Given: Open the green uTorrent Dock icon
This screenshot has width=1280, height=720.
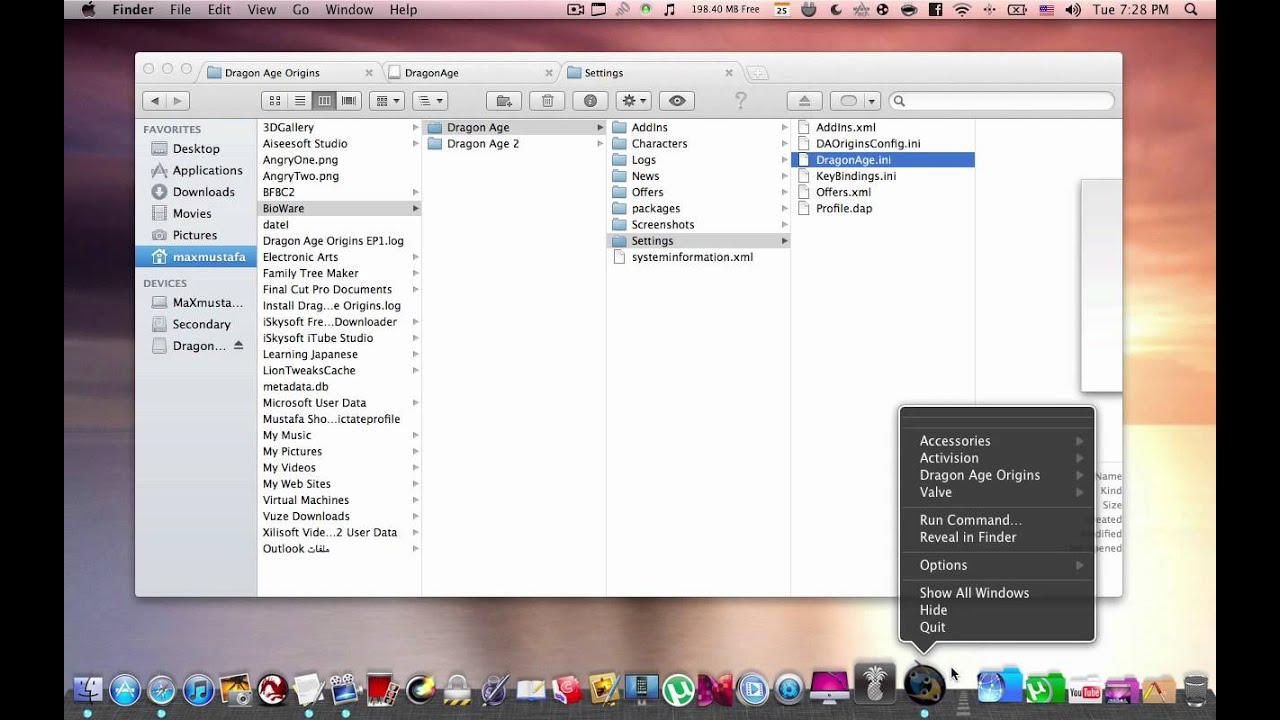Looking at the screenshot, I should pyautogui.click(x=679, y=689).
